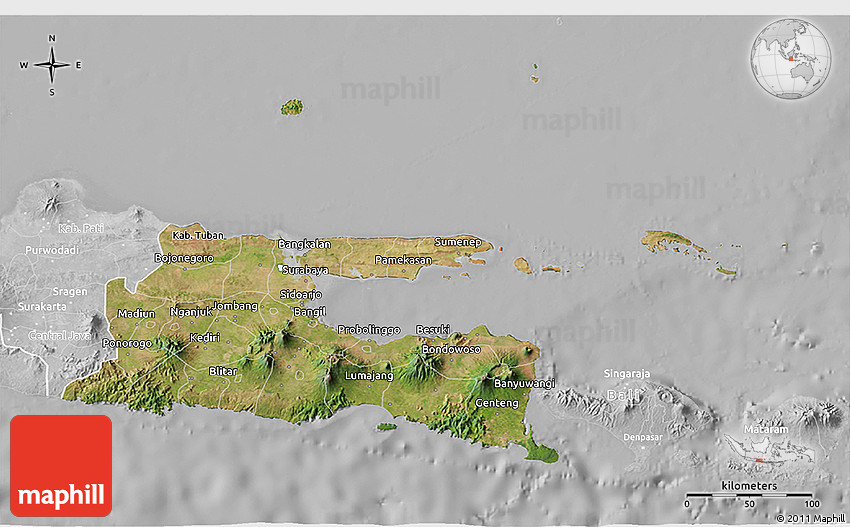Click the Blitar city label

(223, 371)
